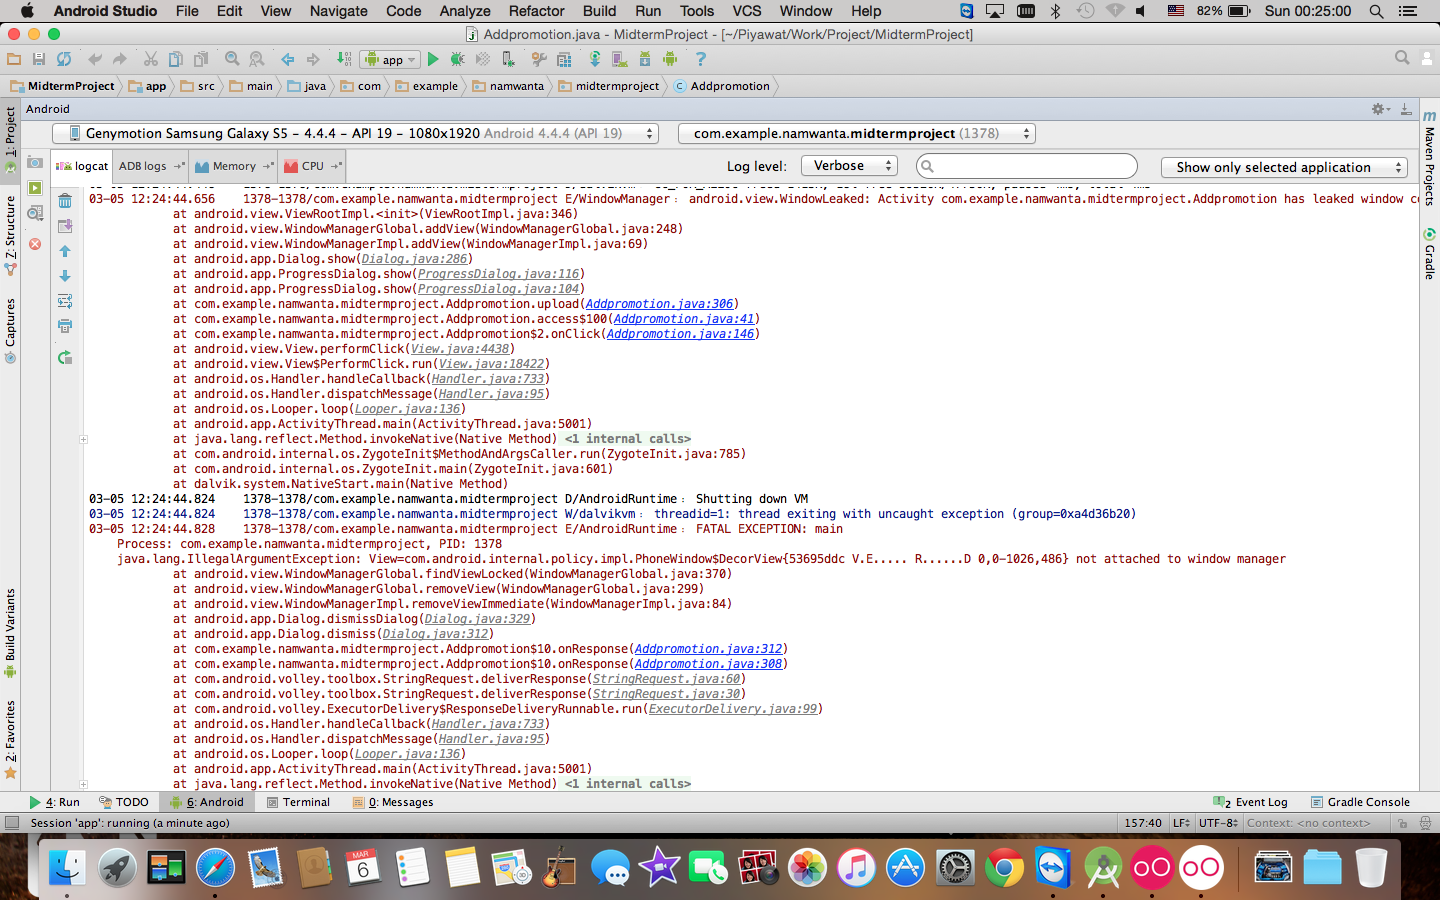Click the red terminate application icon
Image resolution: width=1440 pixels, height=900 pixels.
35,244
